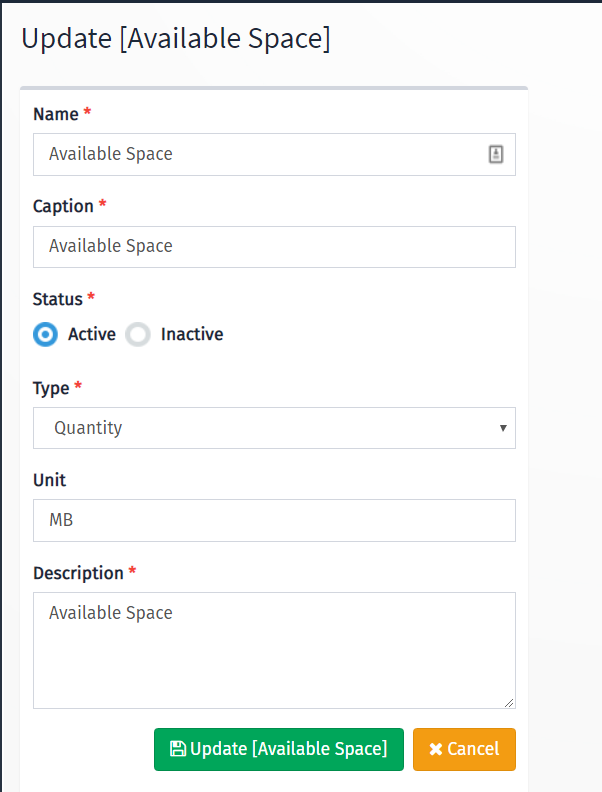The width and height of the screenshot is (602, 792).
Task: Click the Name field label
Action: (56, 114)
